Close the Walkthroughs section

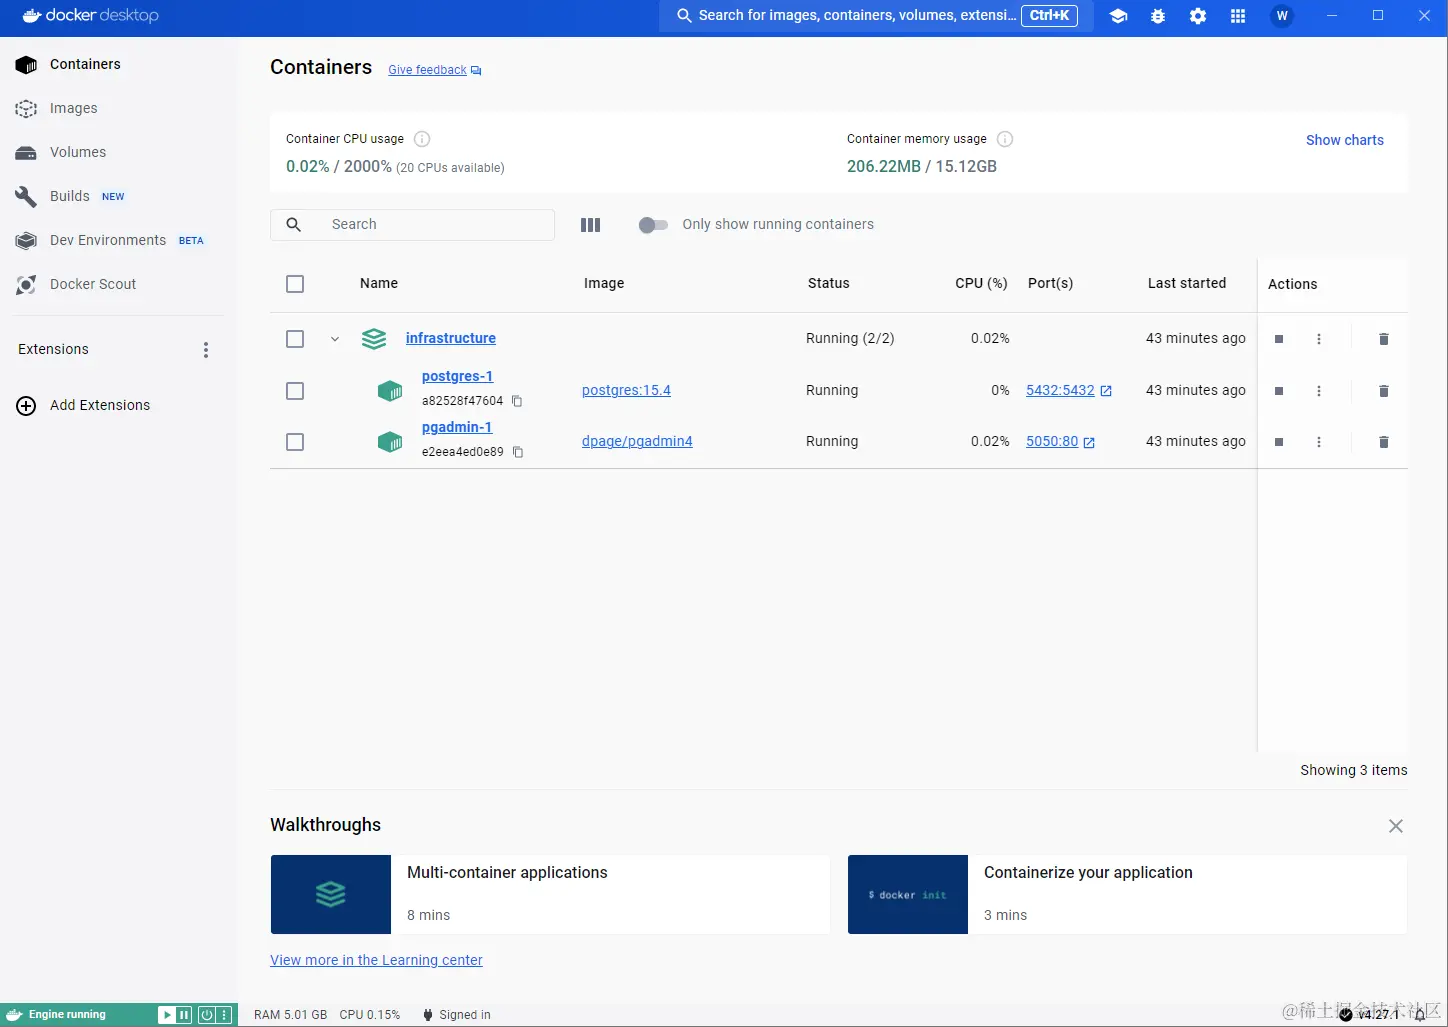[x=1396, y=826]
